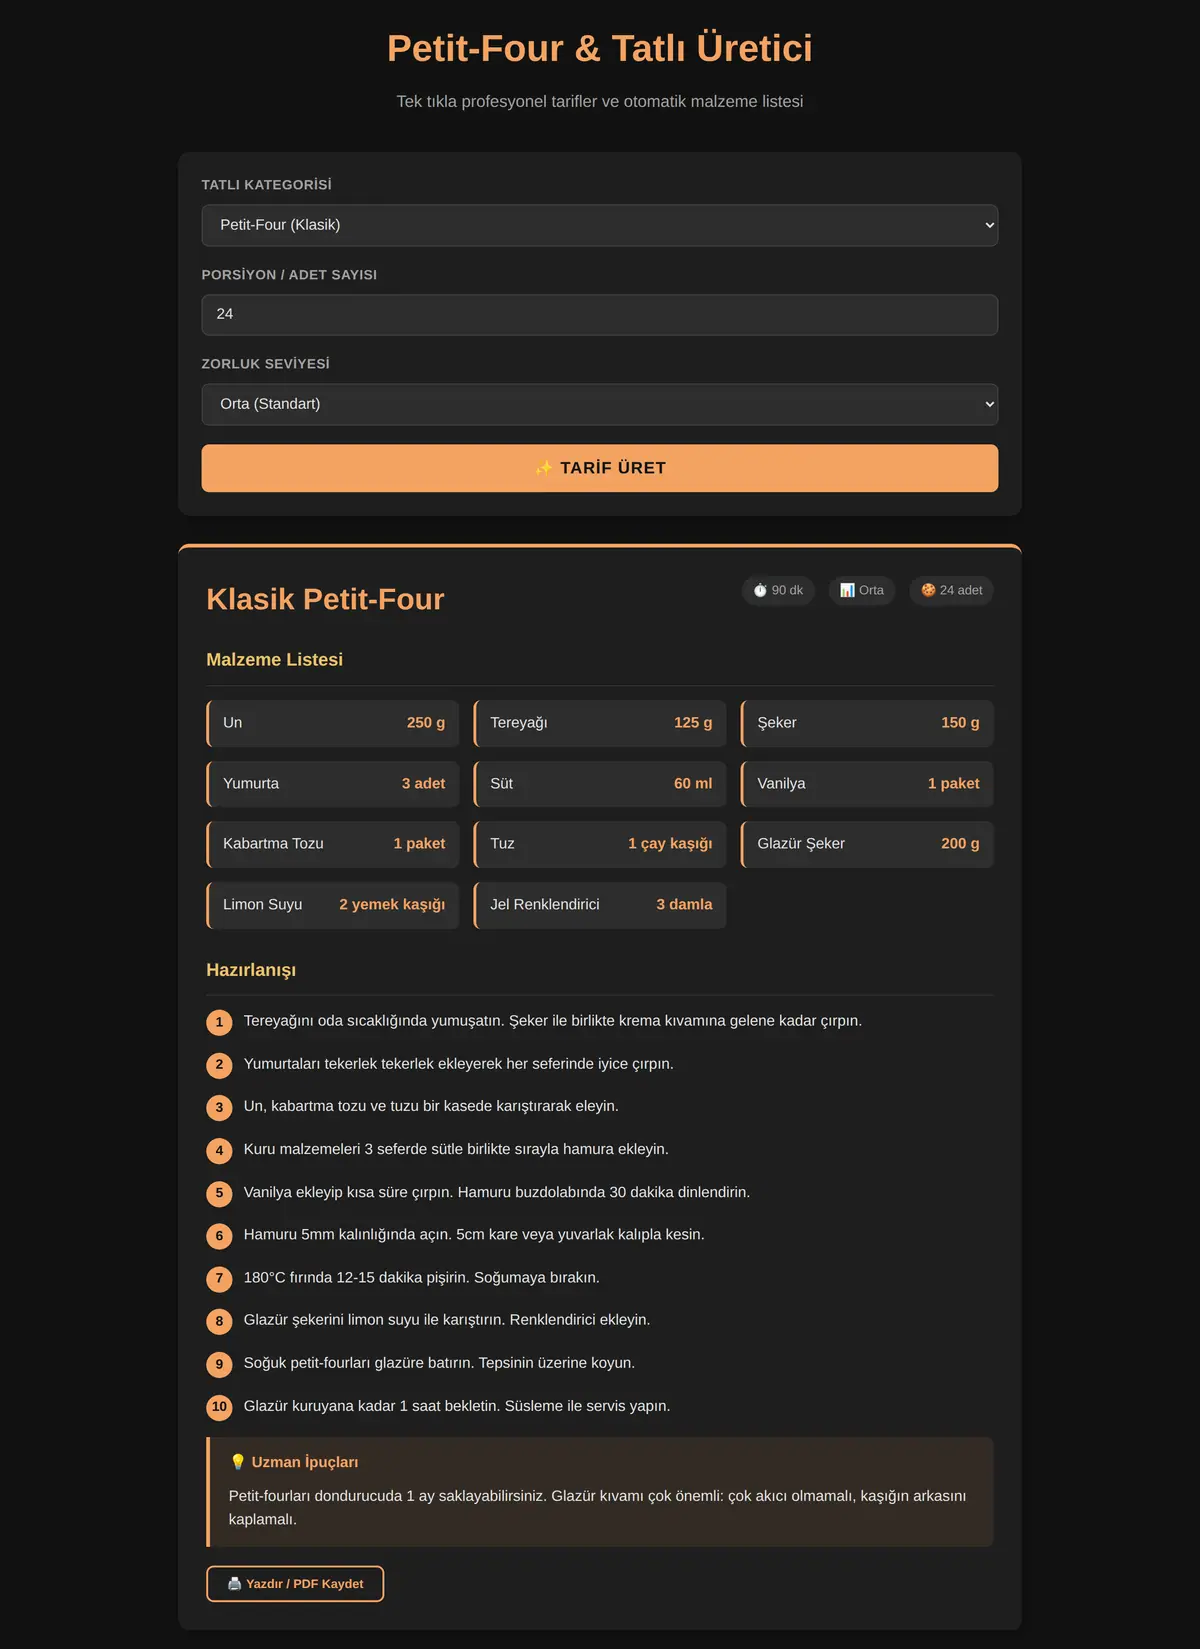Click the step about Vanilya ekleyip çırpın
Screen dimensions: 1200x1649
(x=497, y=1192)
